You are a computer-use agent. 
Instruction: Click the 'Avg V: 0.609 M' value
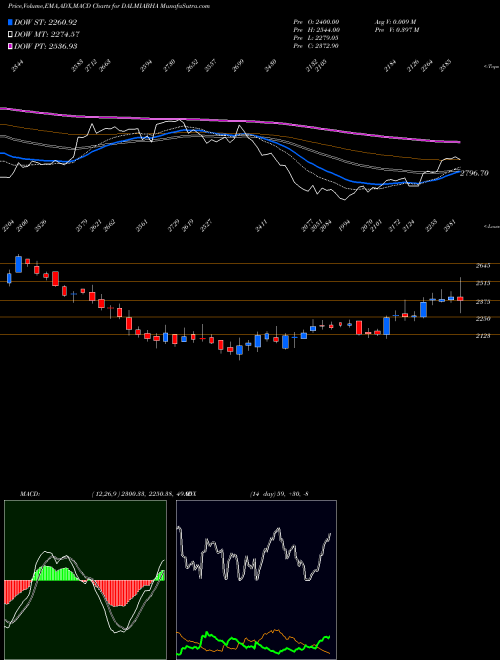[x=395, y=22]
